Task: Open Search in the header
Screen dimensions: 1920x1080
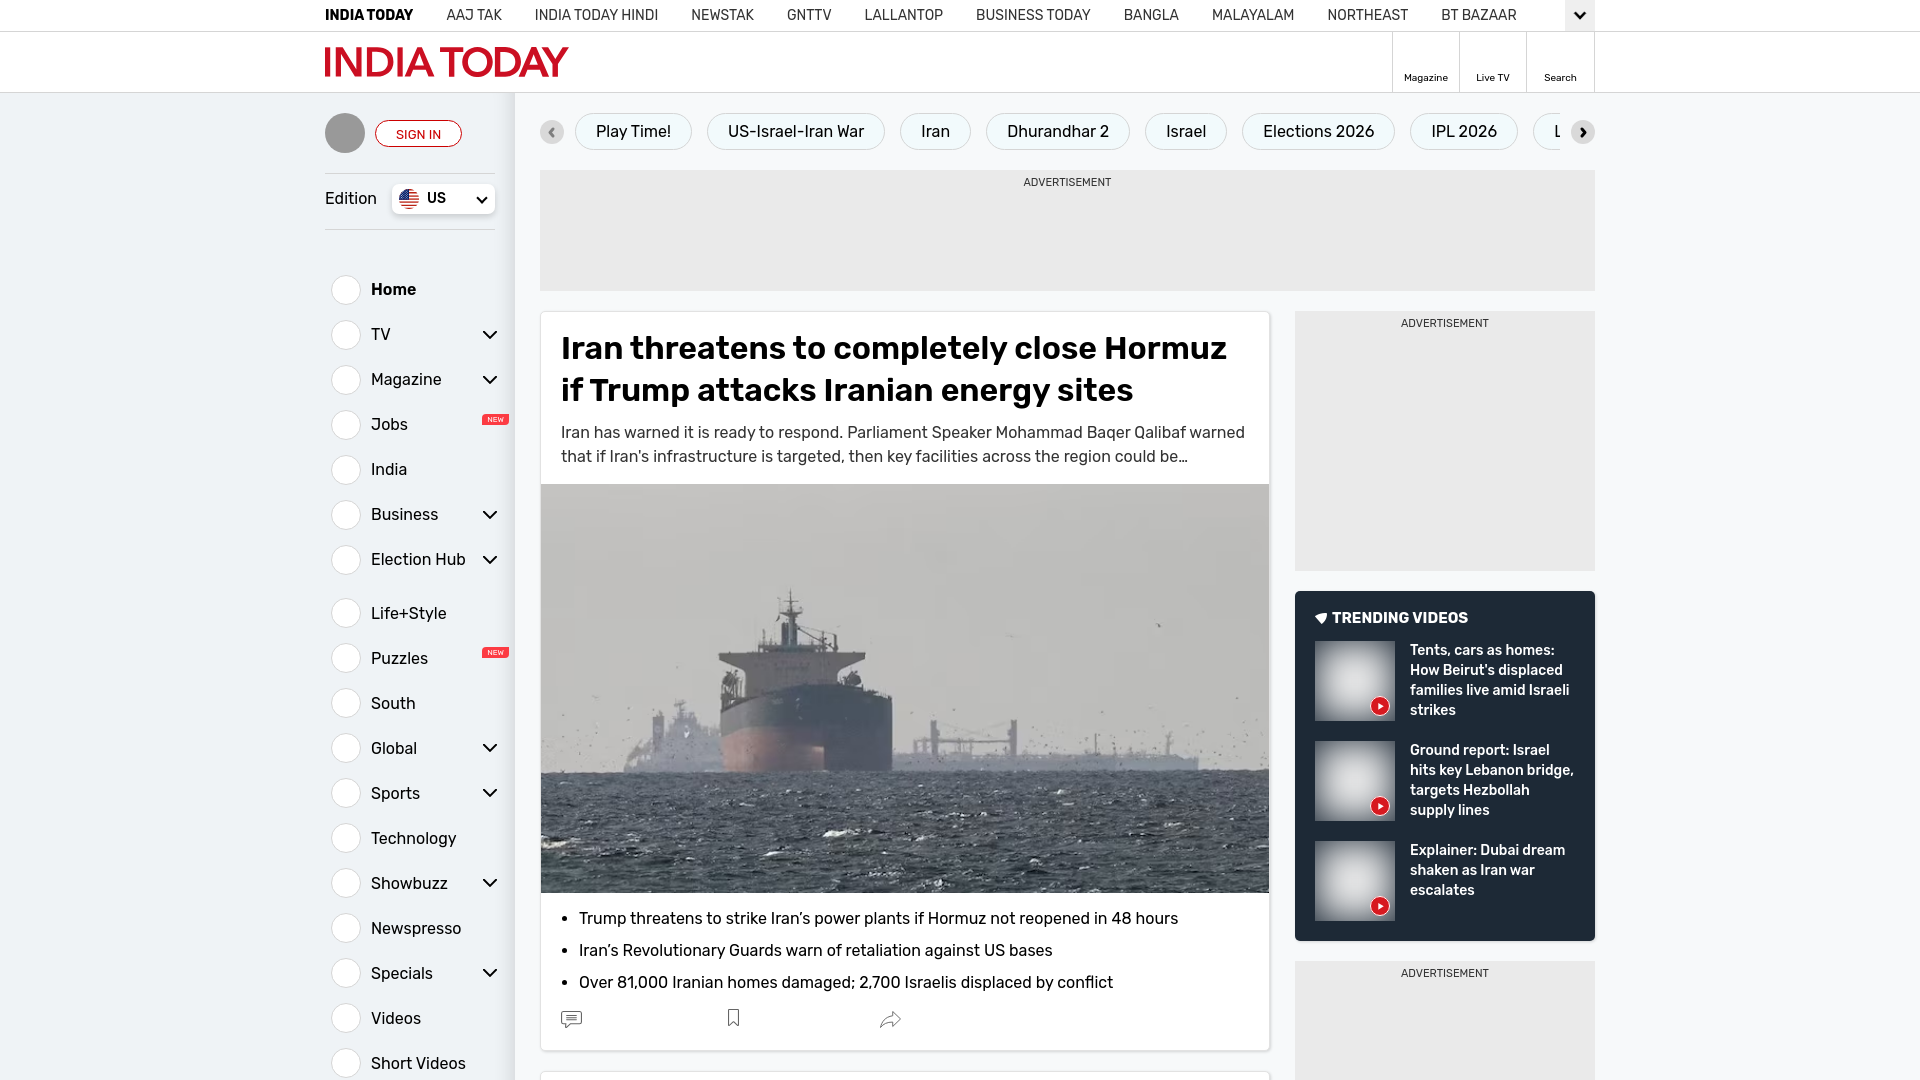Action: coord(1560,62)
